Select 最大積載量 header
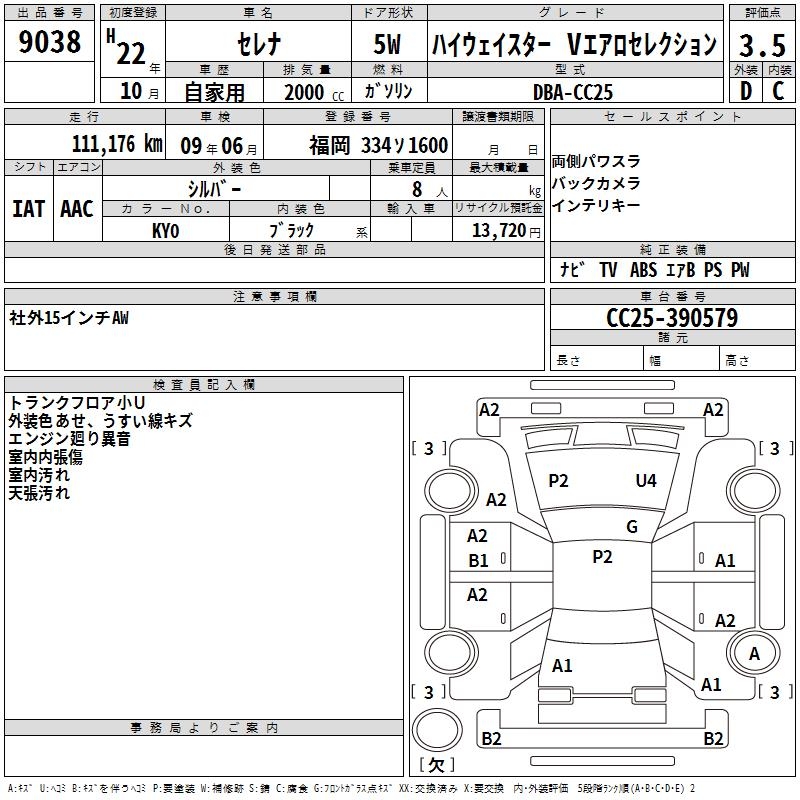This screenshot has height=800, width=800. coord(498,168)
